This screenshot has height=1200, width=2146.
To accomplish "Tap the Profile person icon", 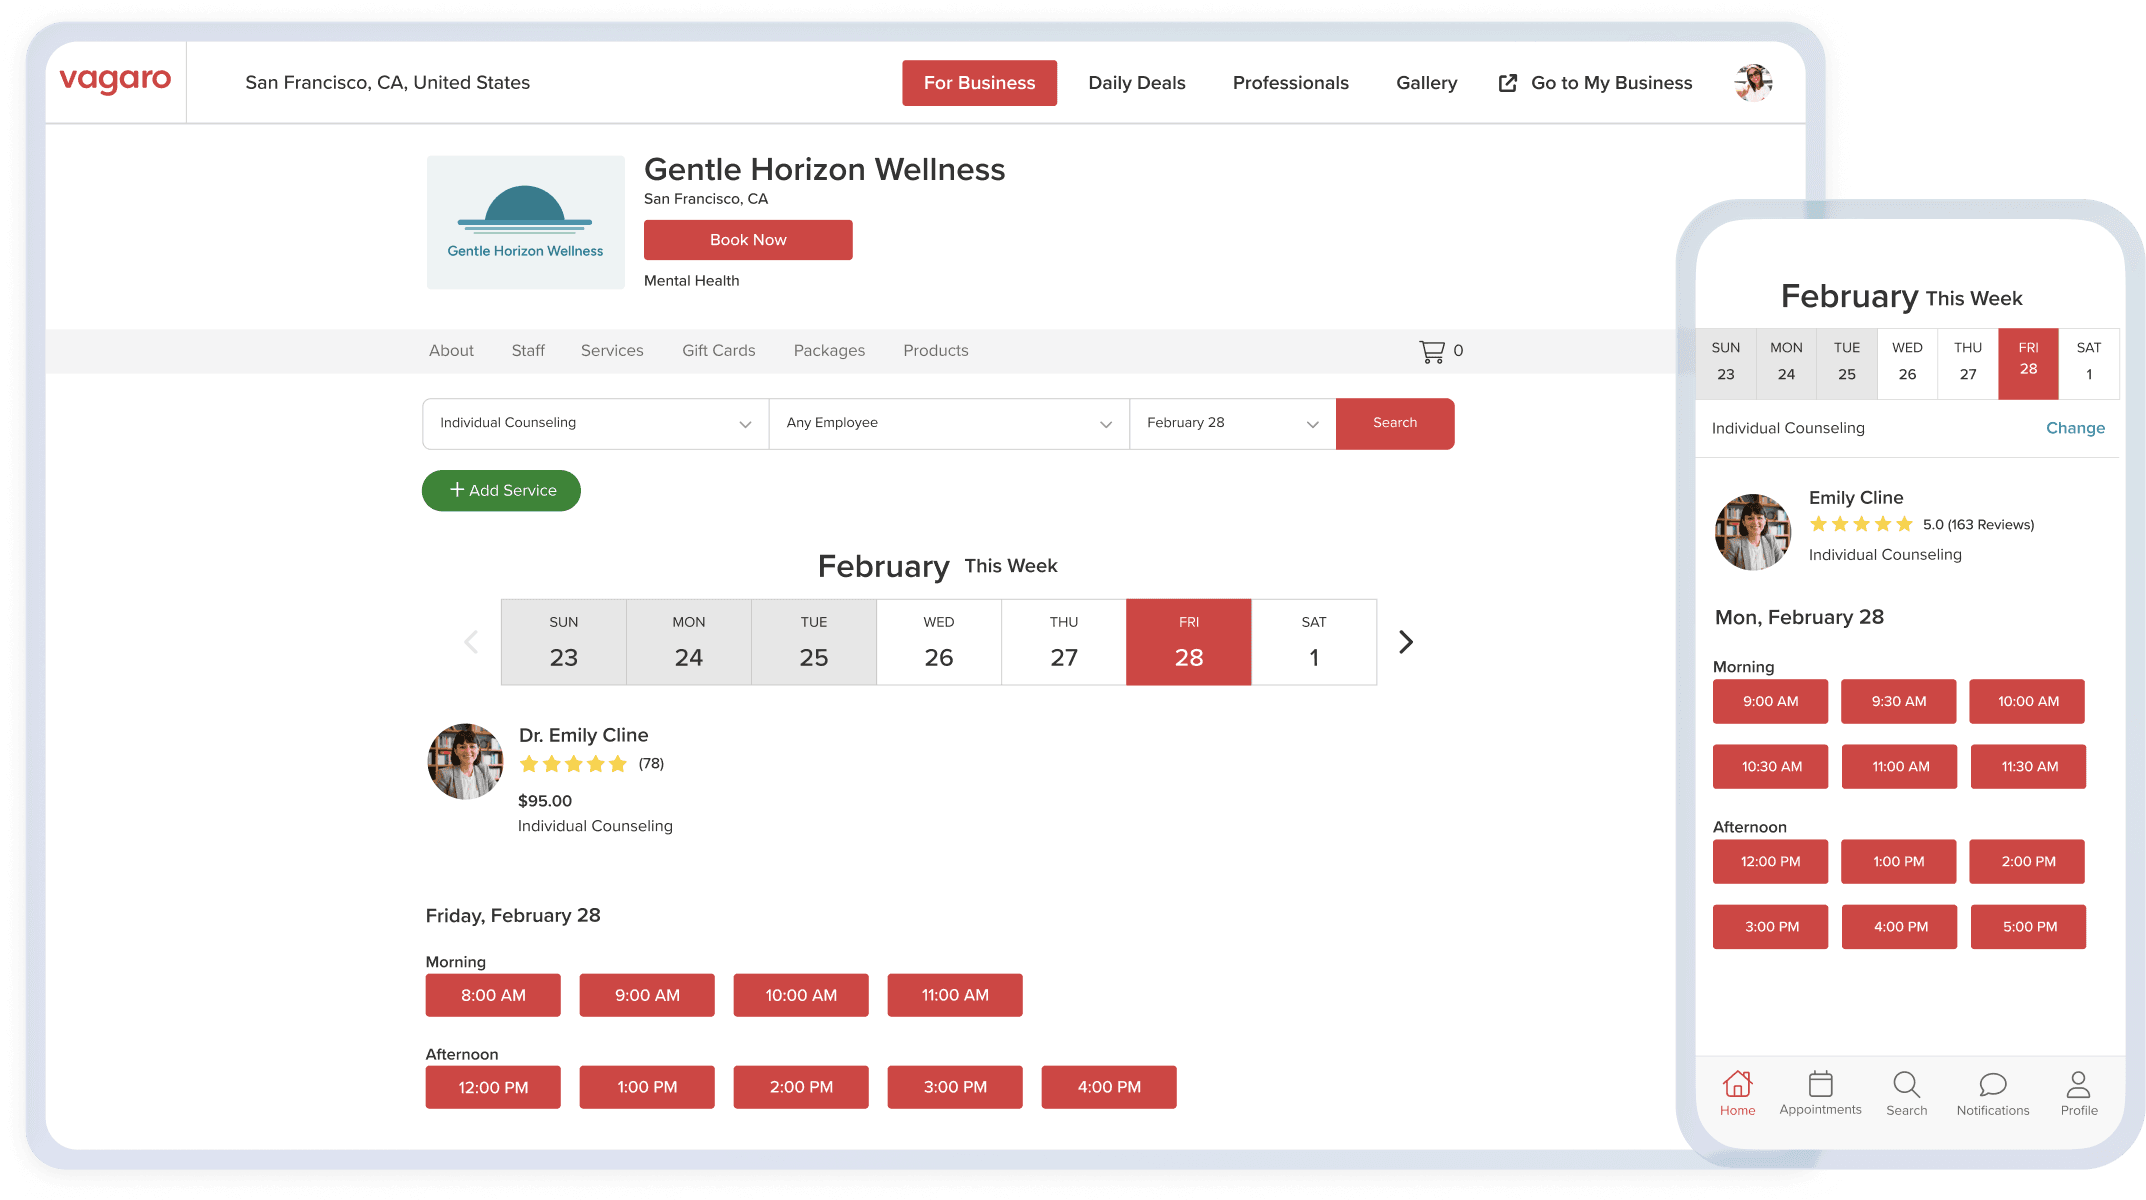I will (2078, 1086).
